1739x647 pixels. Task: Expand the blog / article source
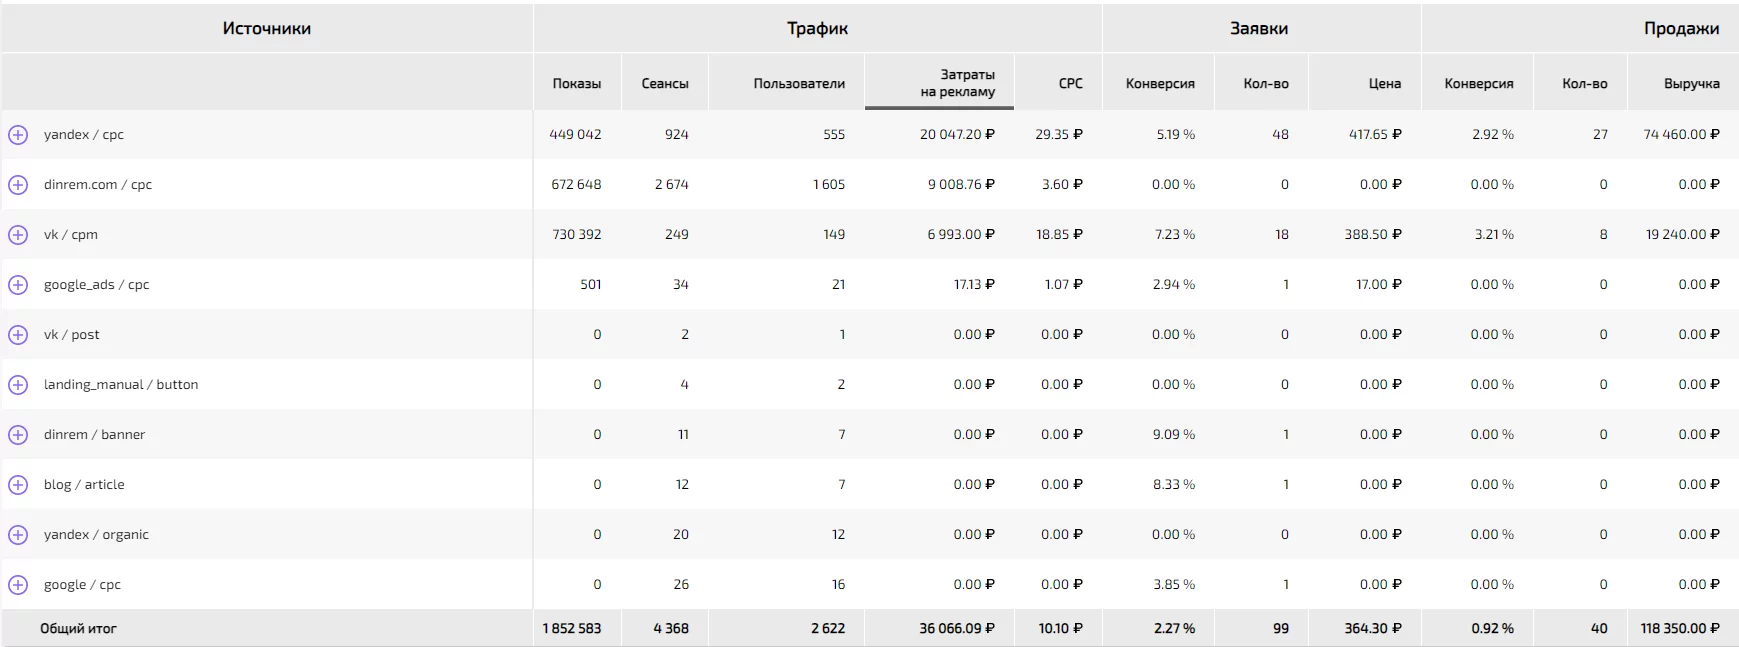[x=18, y=484]
